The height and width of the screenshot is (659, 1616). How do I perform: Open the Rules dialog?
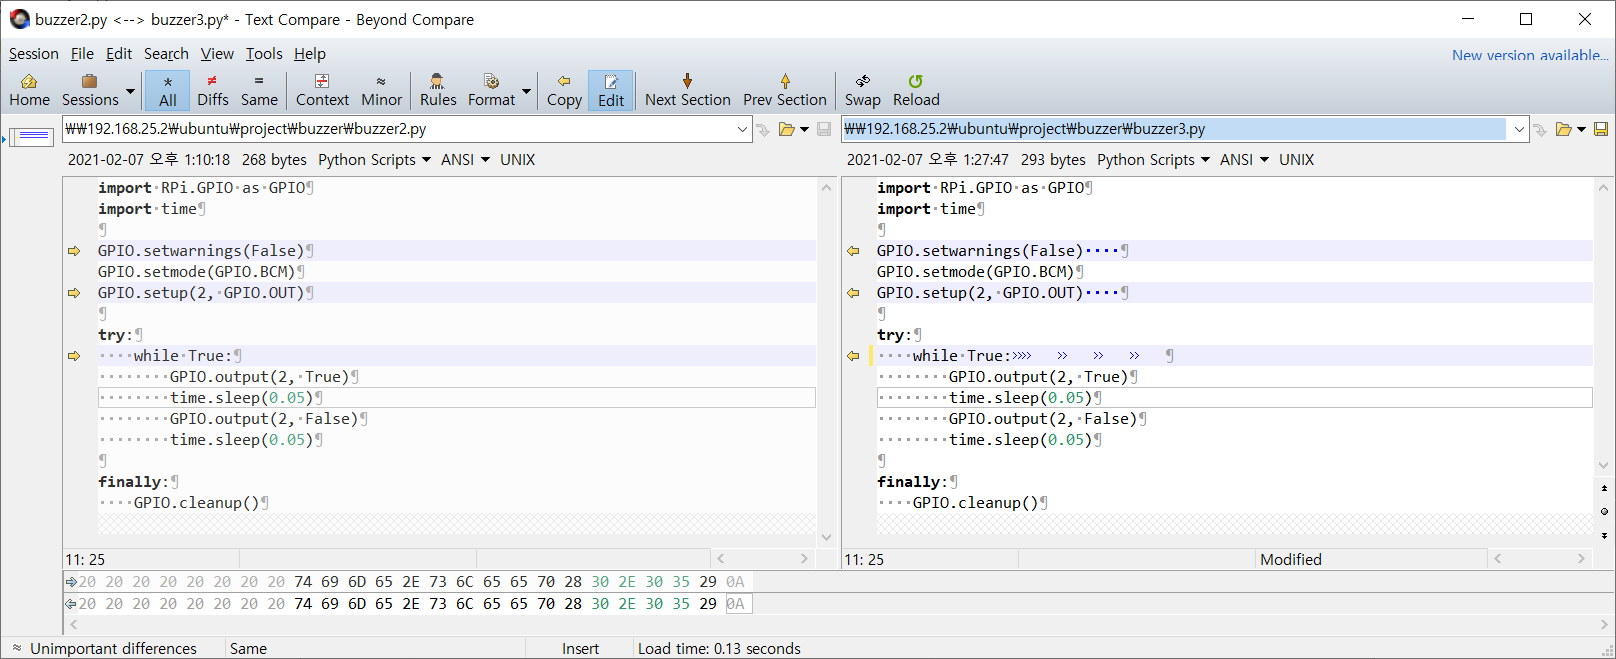(438, 90)
